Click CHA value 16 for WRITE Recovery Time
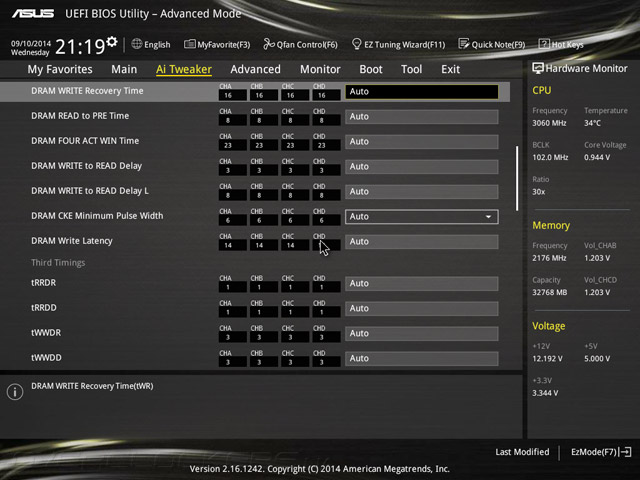640x480 pixels. click(233, 96)
